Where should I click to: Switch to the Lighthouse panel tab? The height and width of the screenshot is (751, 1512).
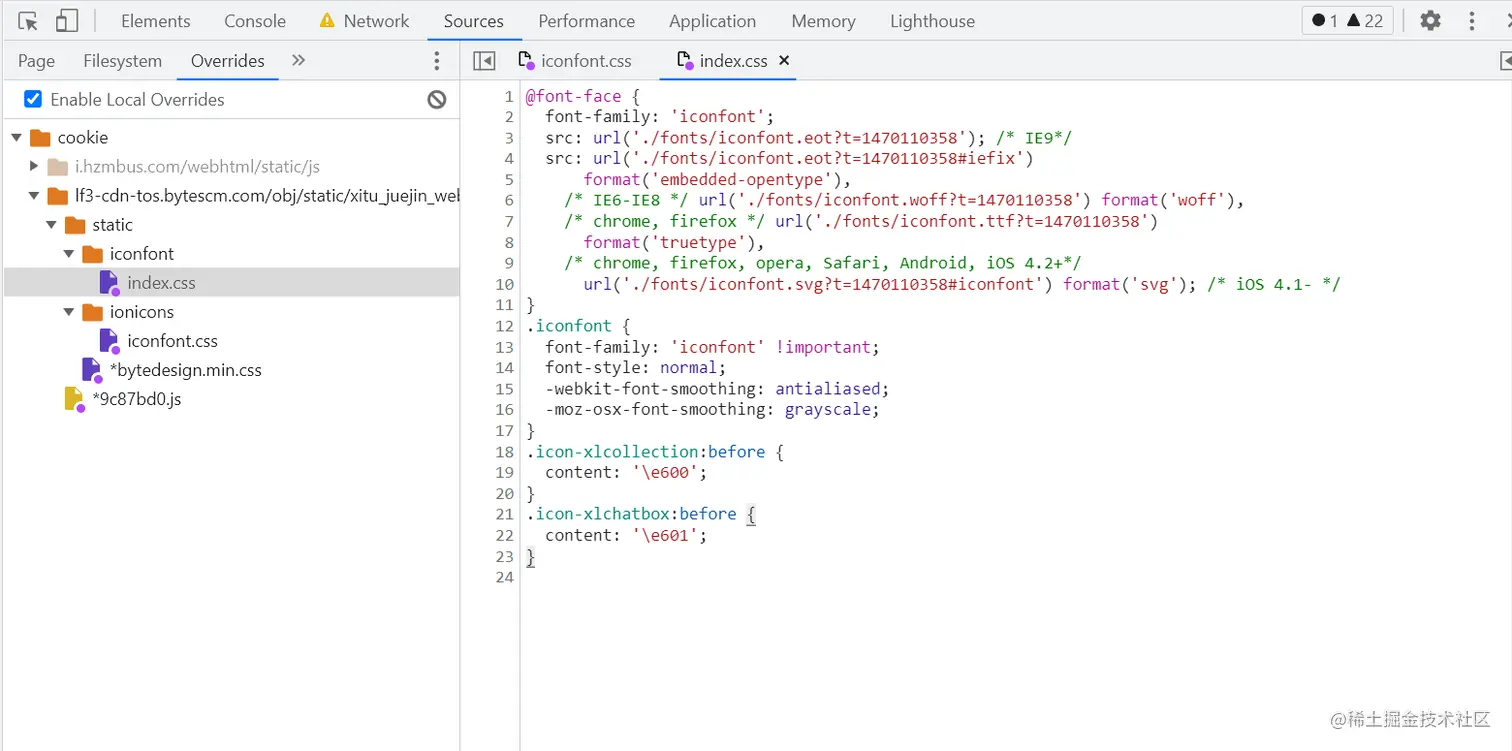pos(933,21)
